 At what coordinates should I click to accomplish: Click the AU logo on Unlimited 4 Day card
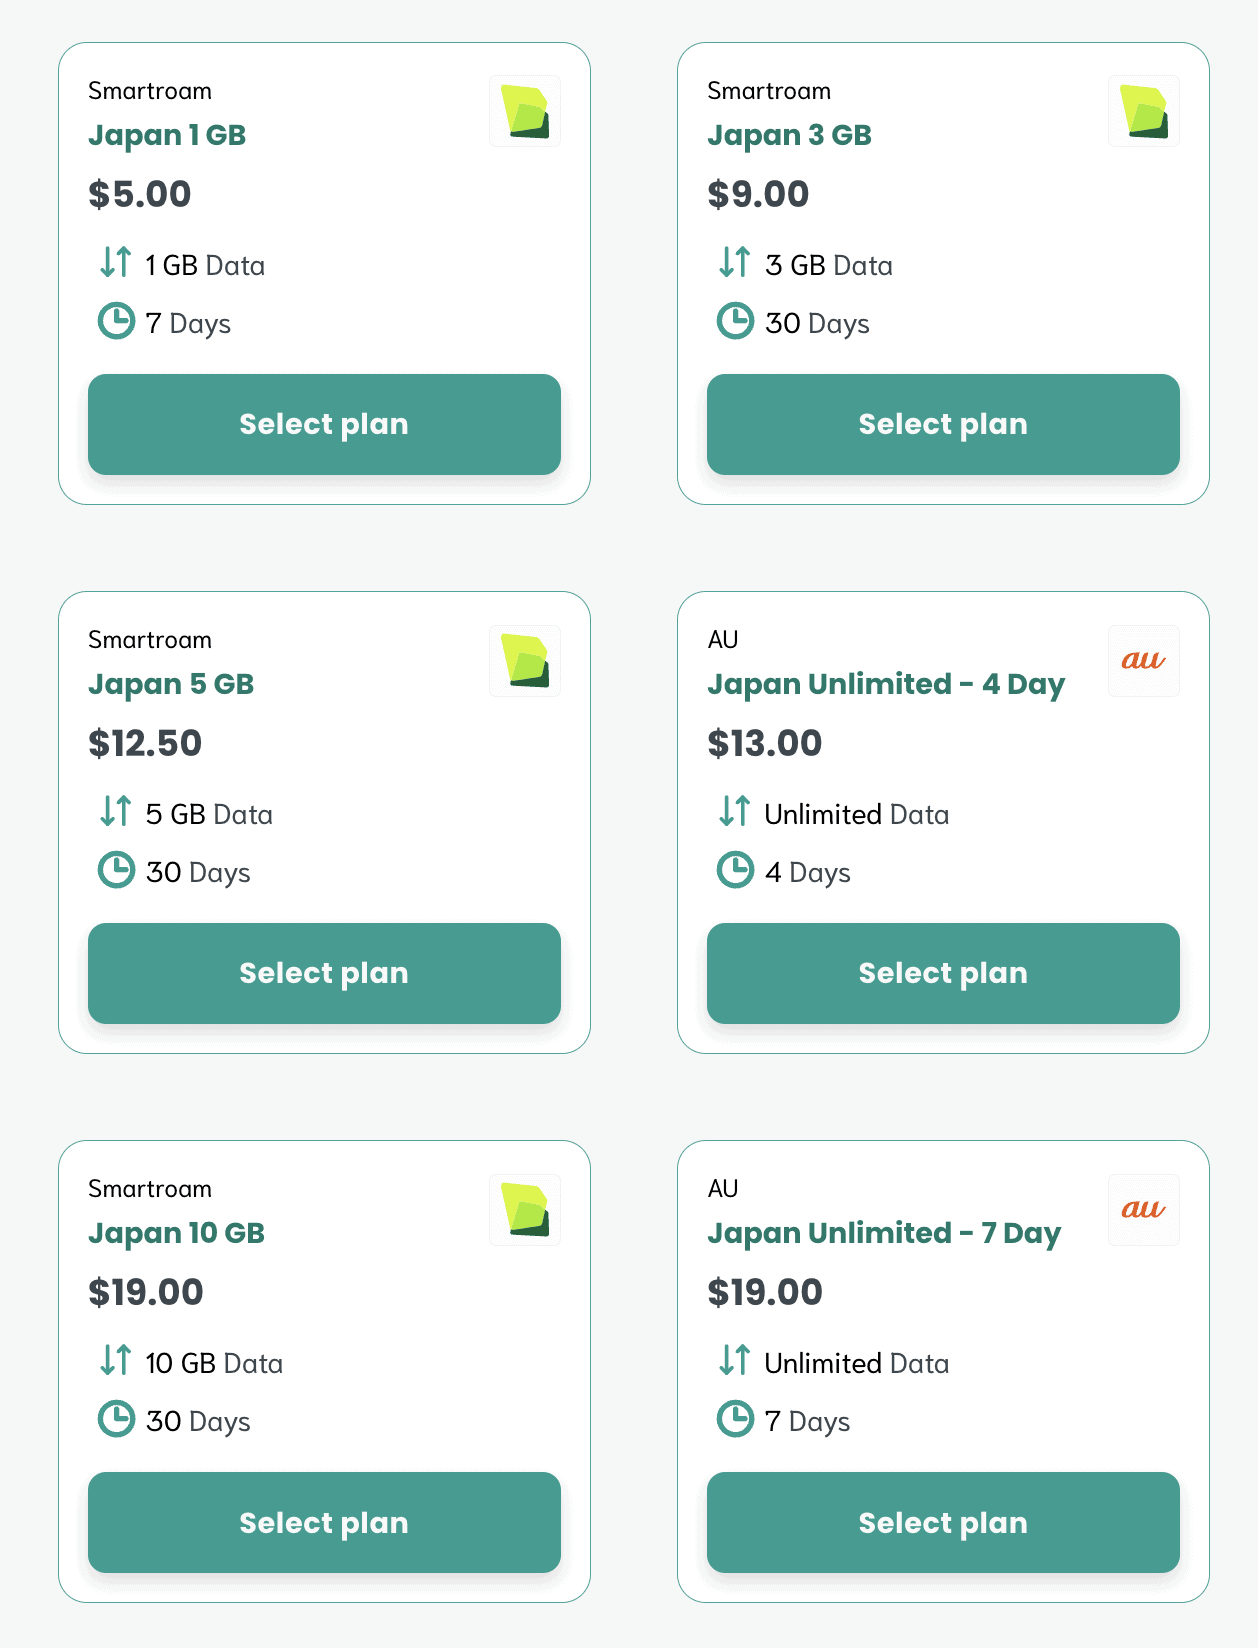(x=1144, y=661)
